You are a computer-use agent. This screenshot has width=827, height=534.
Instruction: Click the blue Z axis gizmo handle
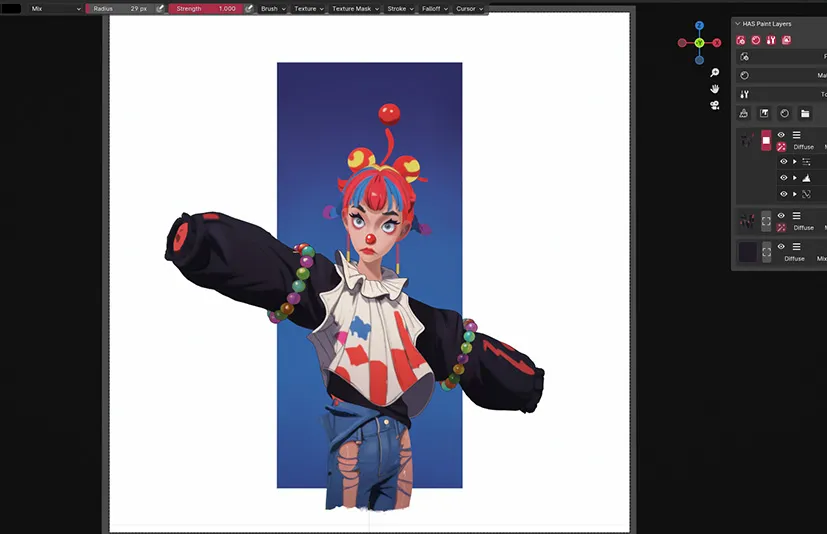(x=700, y=26)
